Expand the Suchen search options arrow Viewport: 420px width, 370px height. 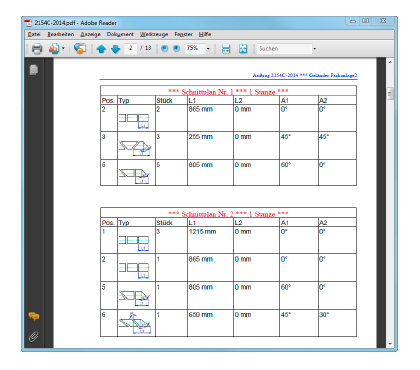coord(314,49)
